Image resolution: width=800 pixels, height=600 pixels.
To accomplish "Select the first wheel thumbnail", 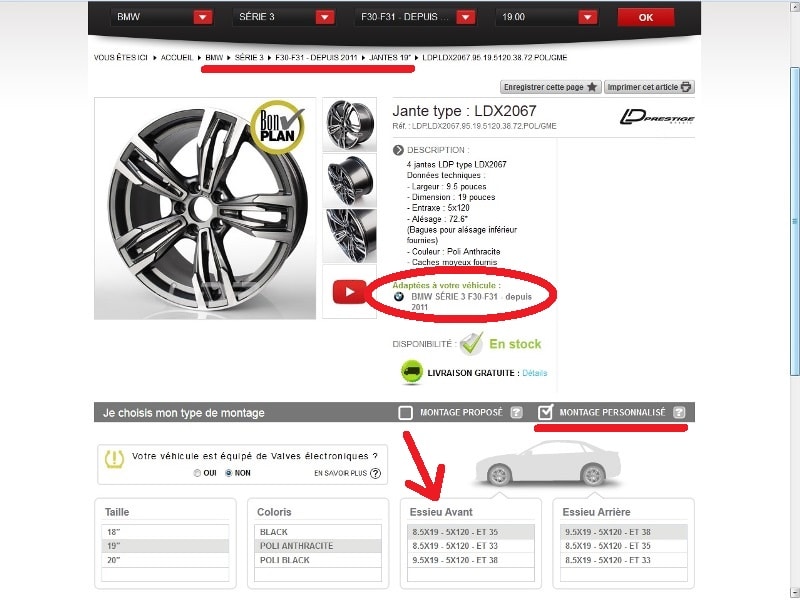I will coord(349,124).
